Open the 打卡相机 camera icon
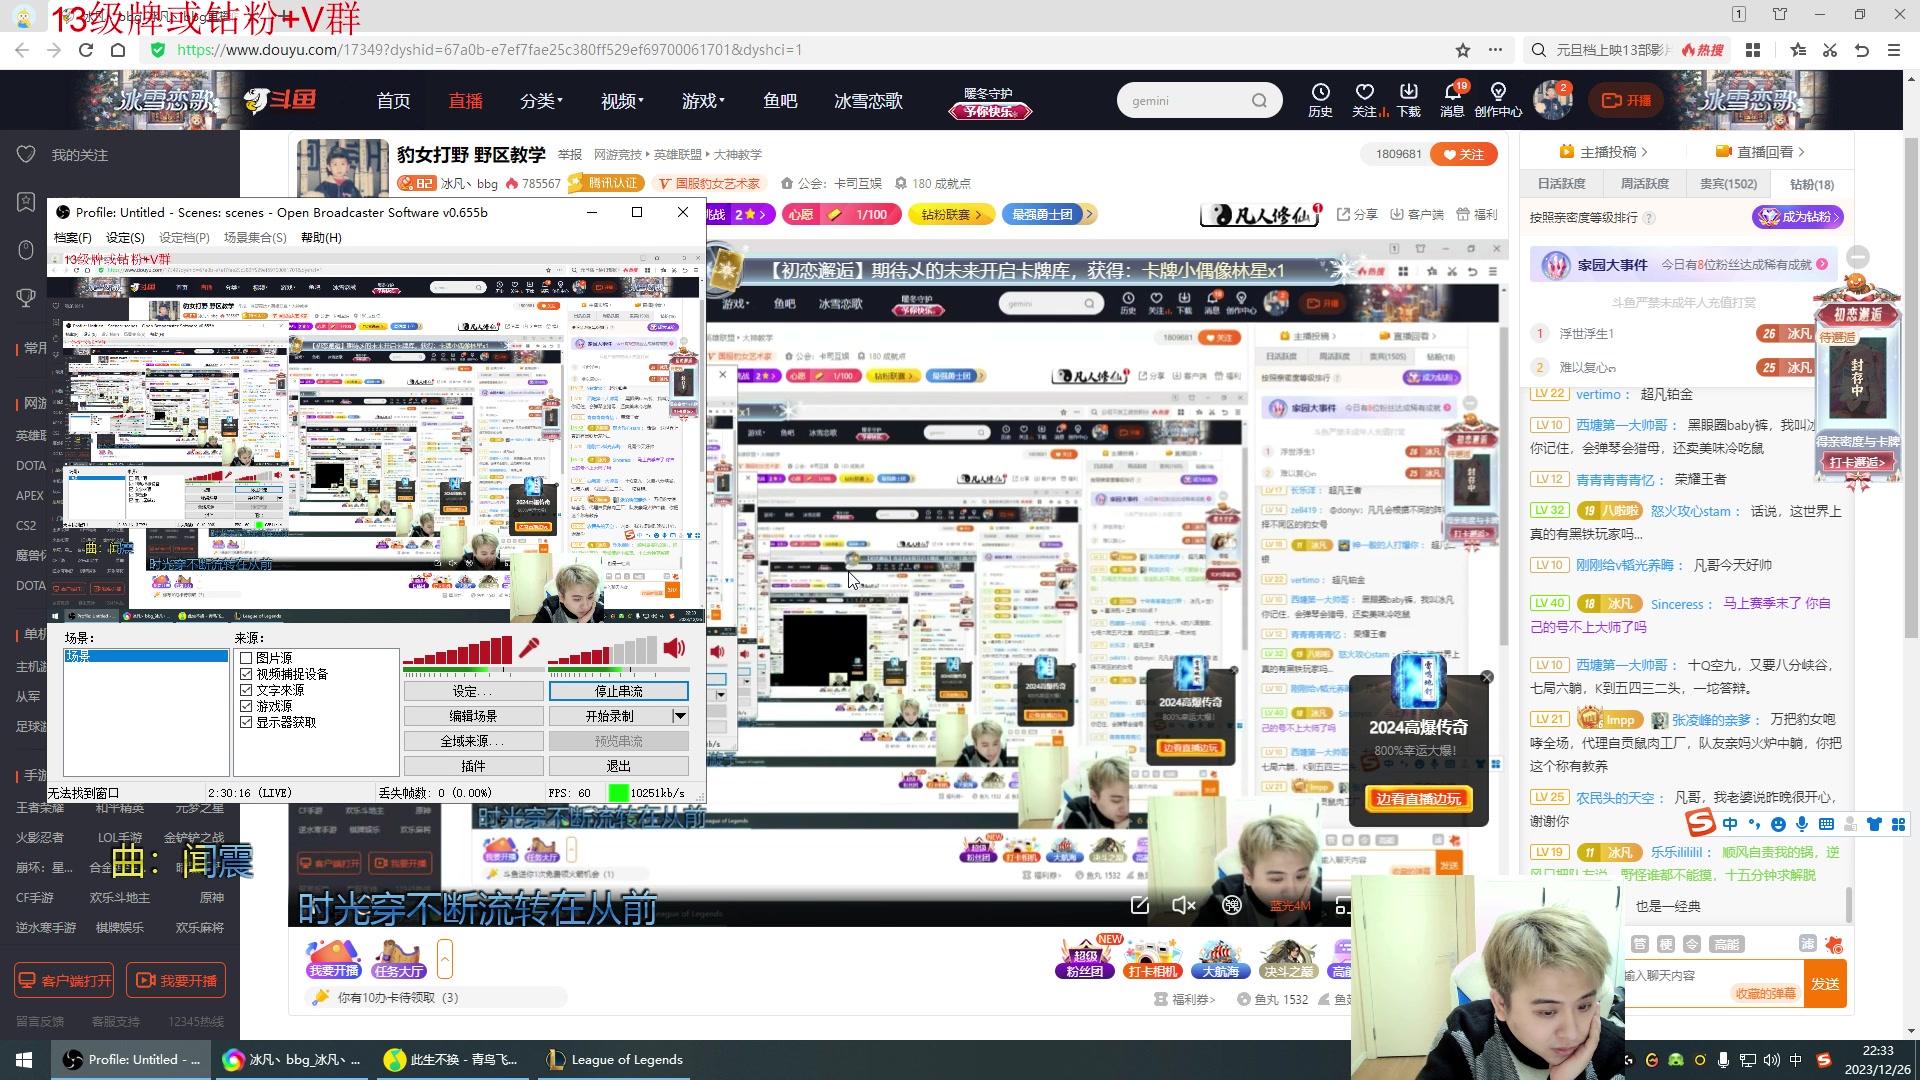Image resolution: width=1920 pixels, height=1080 pixels. coord(1153,958)
